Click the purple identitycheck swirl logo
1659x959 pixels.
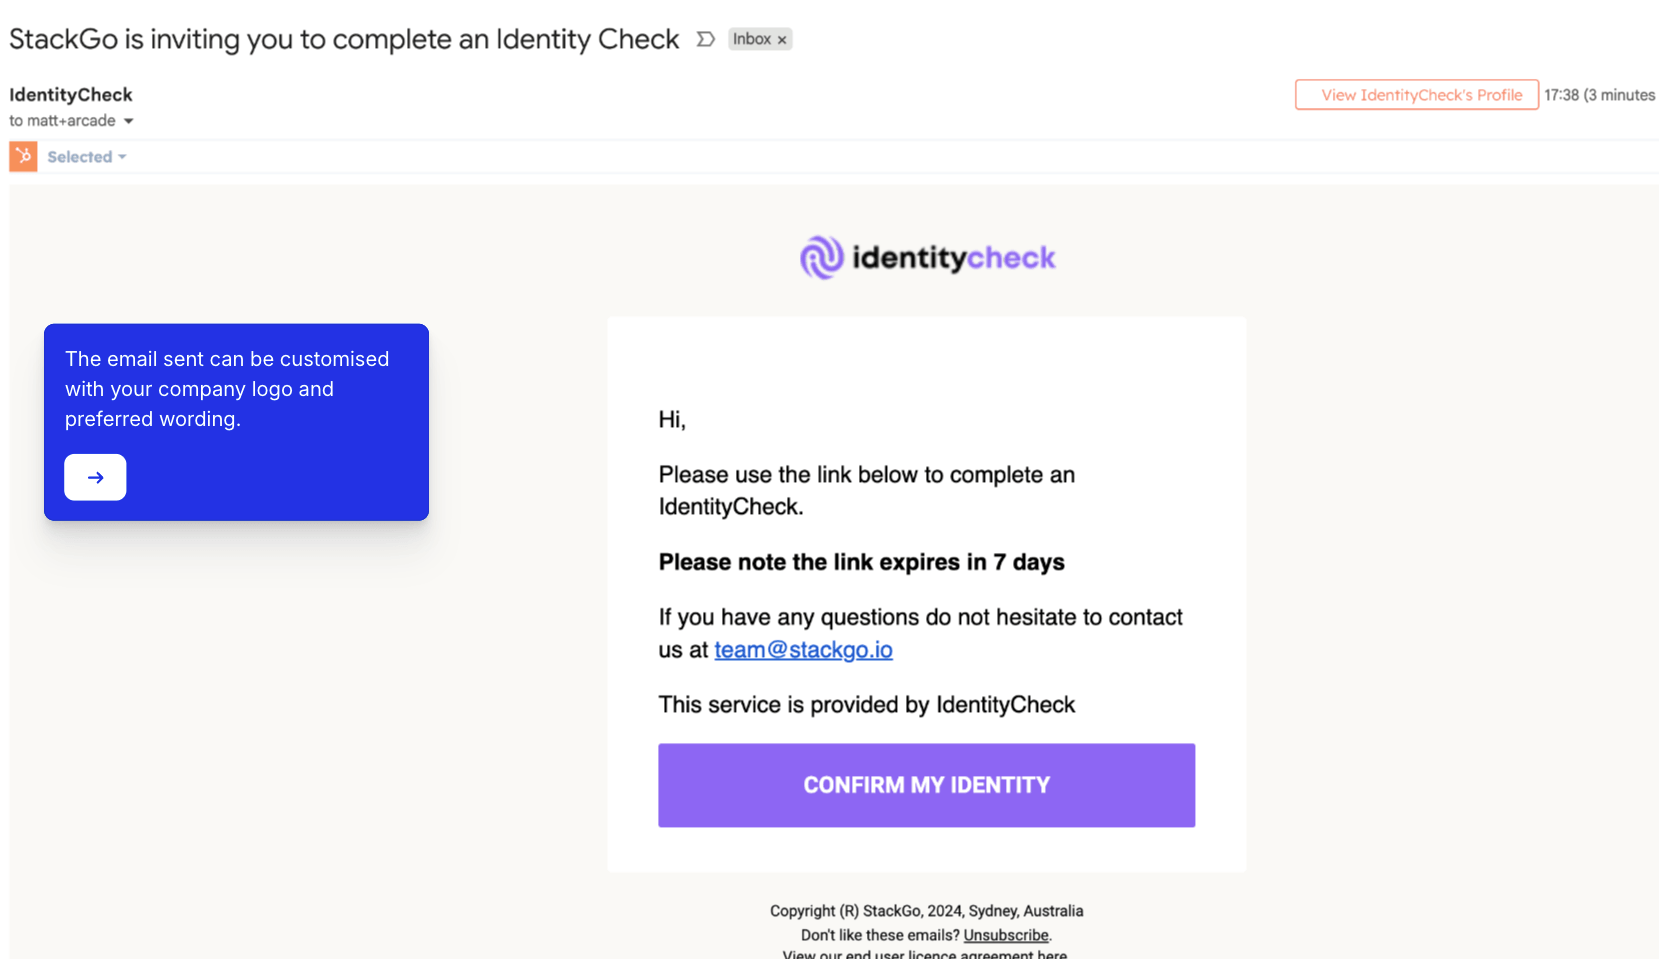(x=822, y=258)
